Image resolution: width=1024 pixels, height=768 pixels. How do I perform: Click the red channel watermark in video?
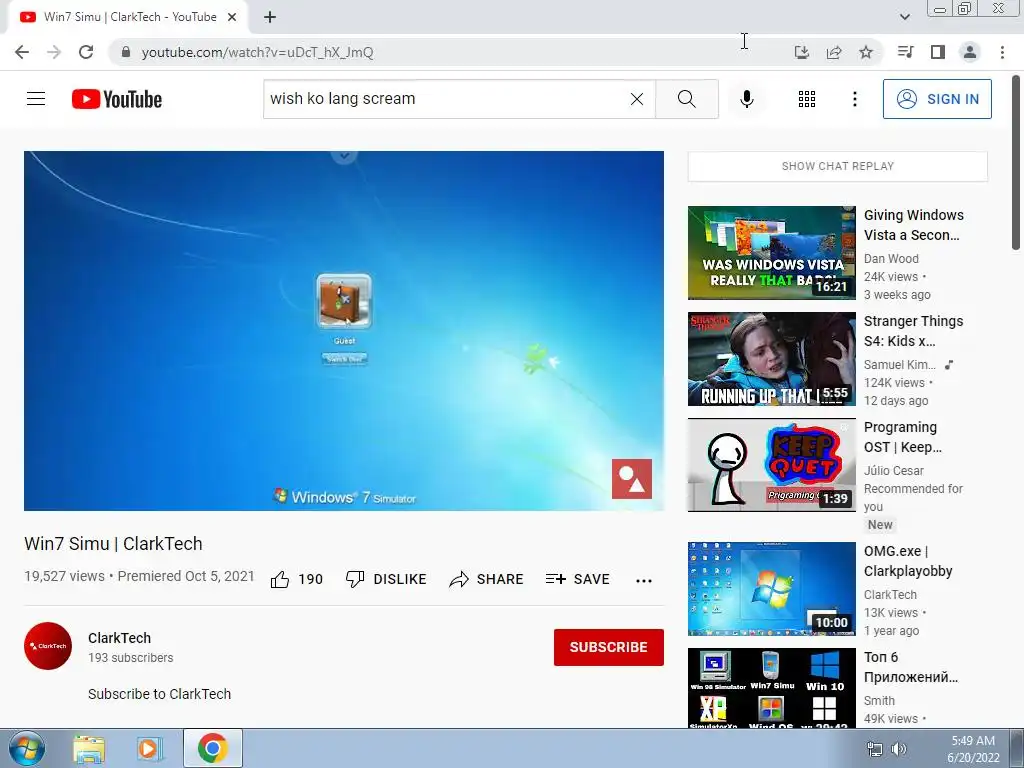(632, 479)
